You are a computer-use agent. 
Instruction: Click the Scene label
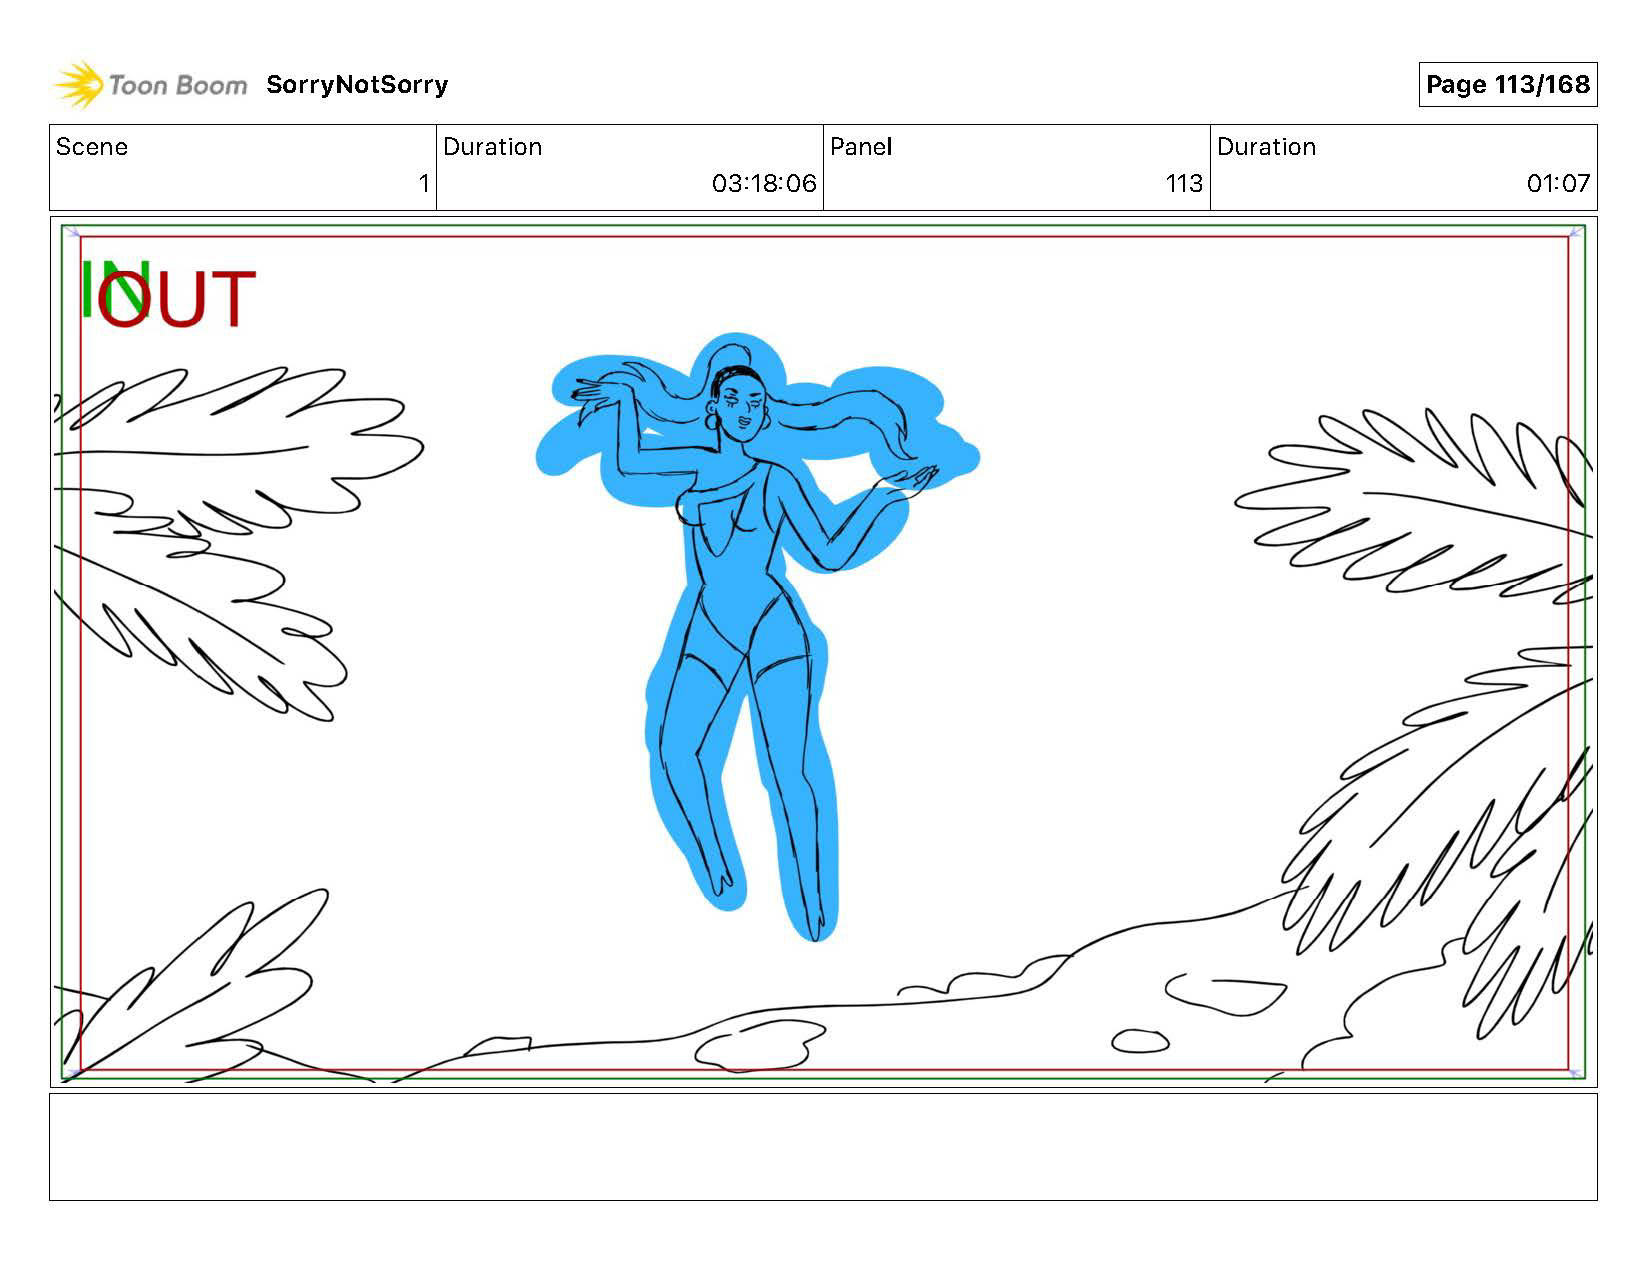92,147
